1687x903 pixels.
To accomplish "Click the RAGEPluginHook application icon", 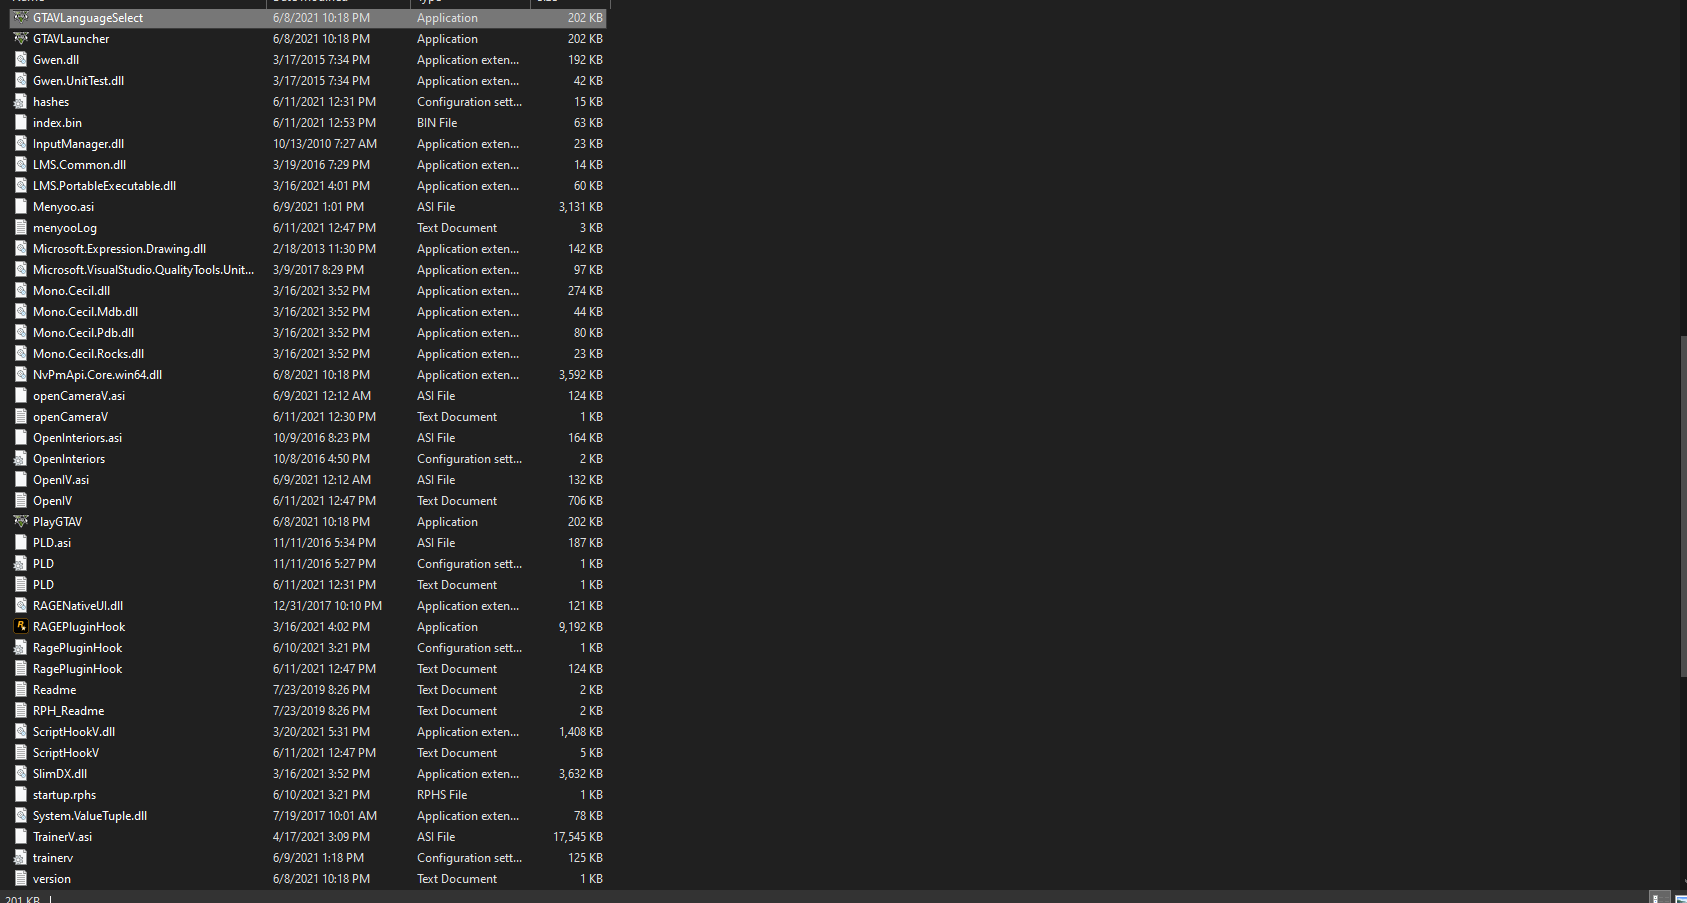I will [x=20, y=627].
